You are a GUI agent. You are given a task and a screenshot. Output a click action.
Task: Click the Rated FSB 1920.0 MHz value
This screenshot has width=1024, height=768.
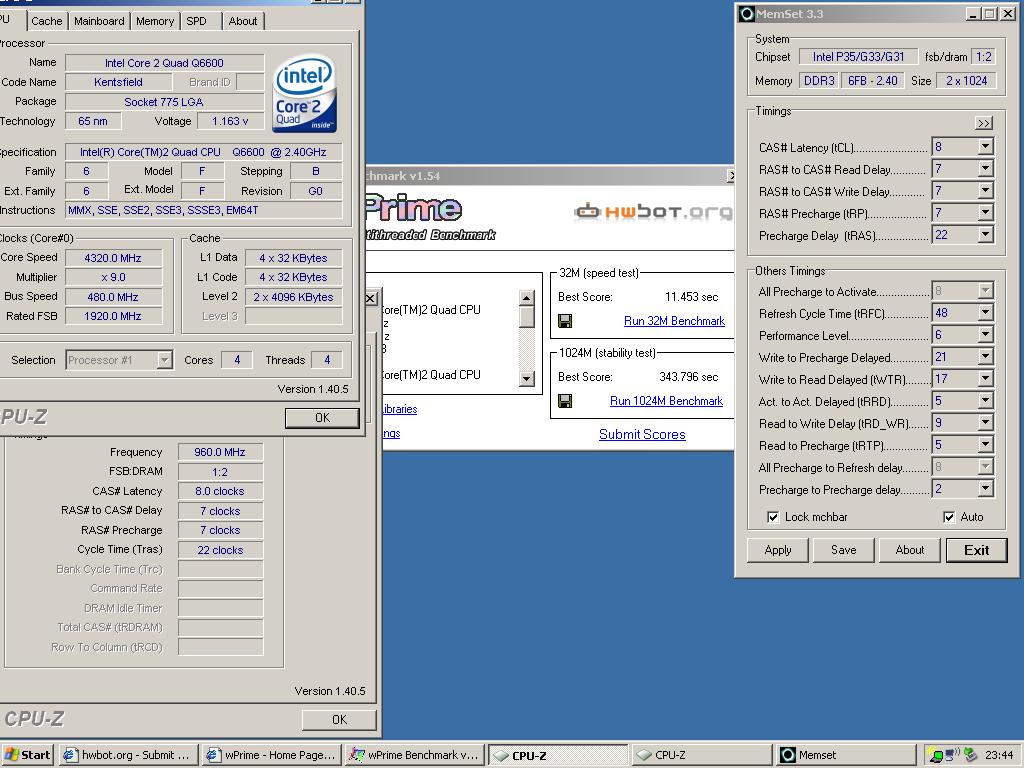point(113,316)
